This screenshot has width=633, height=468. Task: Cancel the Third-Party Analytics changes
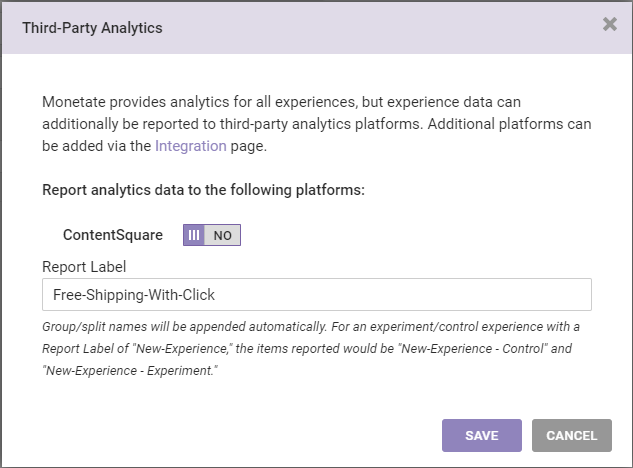click(x=572, y=435)
